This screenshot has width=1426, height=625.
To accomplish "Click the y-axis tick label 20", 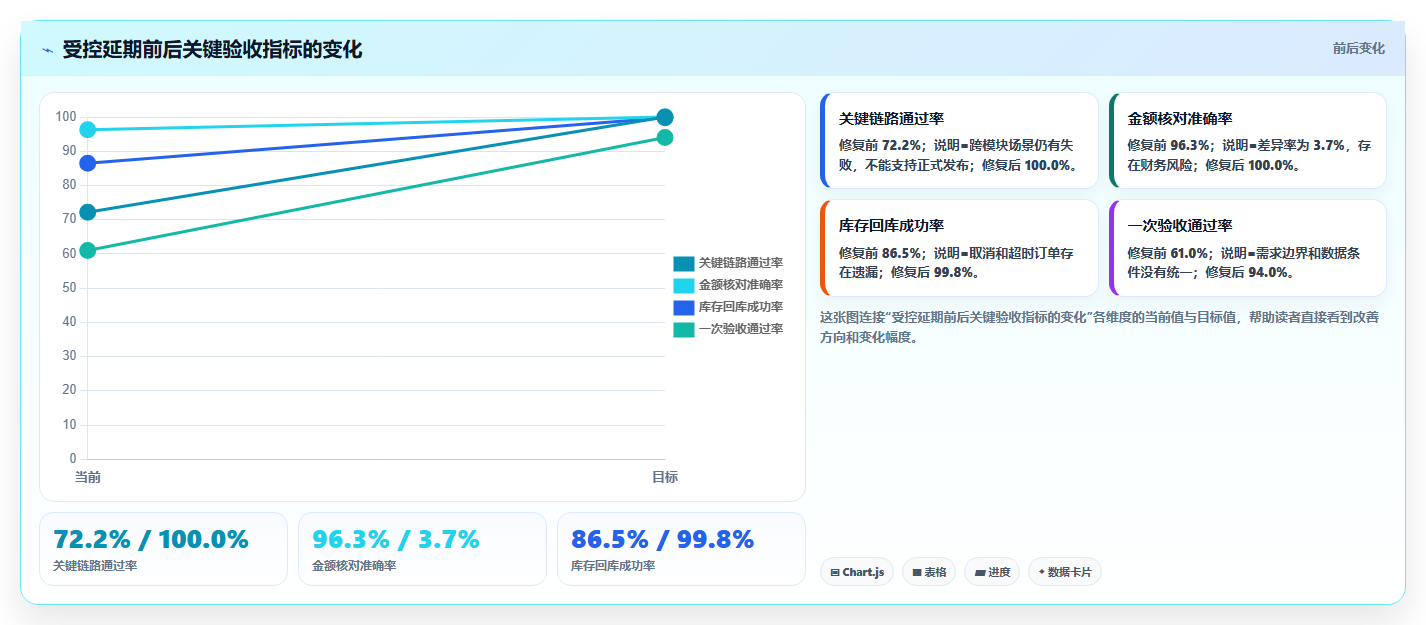I will (x=69, y=390).
